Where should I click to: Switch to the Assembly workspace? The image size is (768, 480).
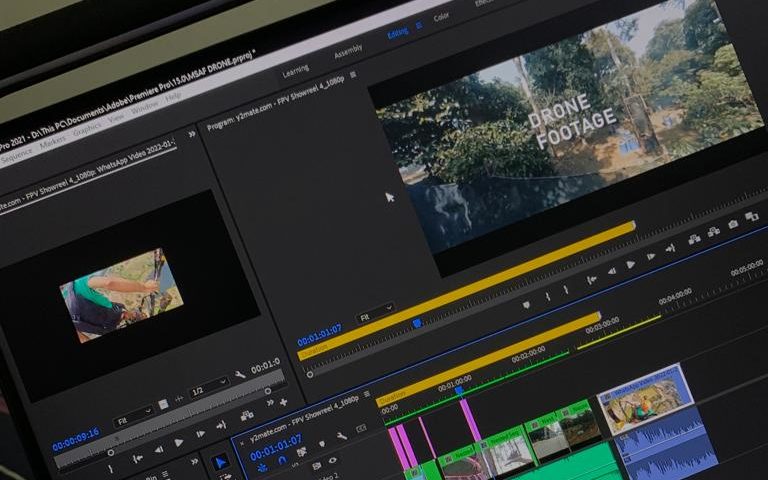348,51
